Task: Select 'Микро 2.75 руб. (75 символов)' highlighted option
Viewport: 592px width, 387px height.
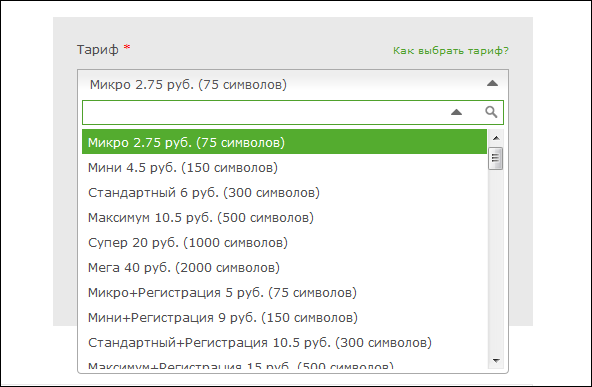Action: (x=284, y=142)
